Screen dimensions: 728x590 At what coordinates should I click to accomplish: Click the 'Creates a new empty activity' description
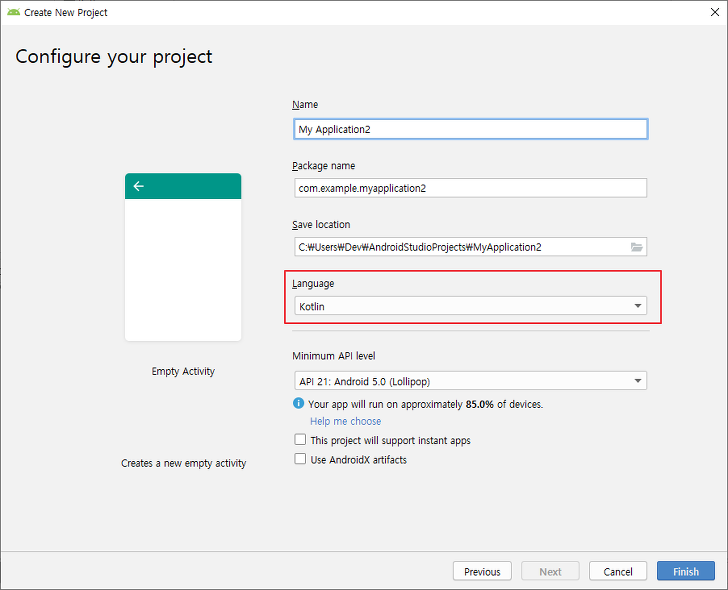[183, 463]
